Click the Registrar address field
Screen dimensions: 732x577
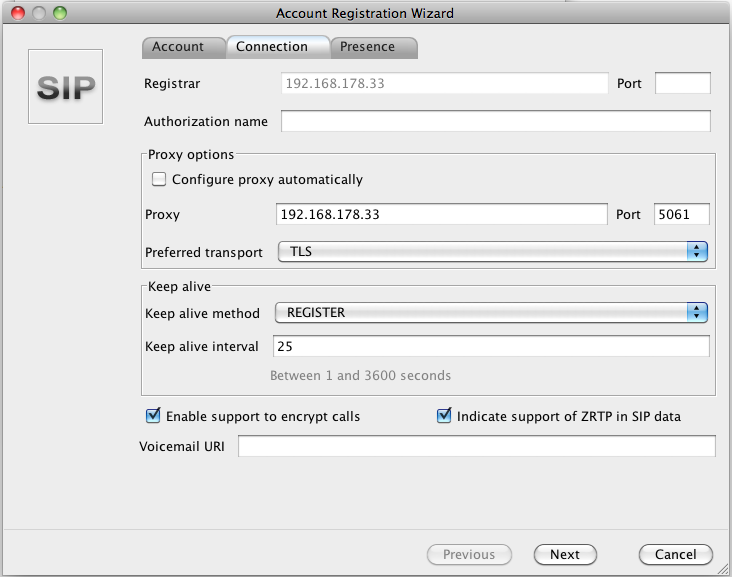[x=443, y=84]
